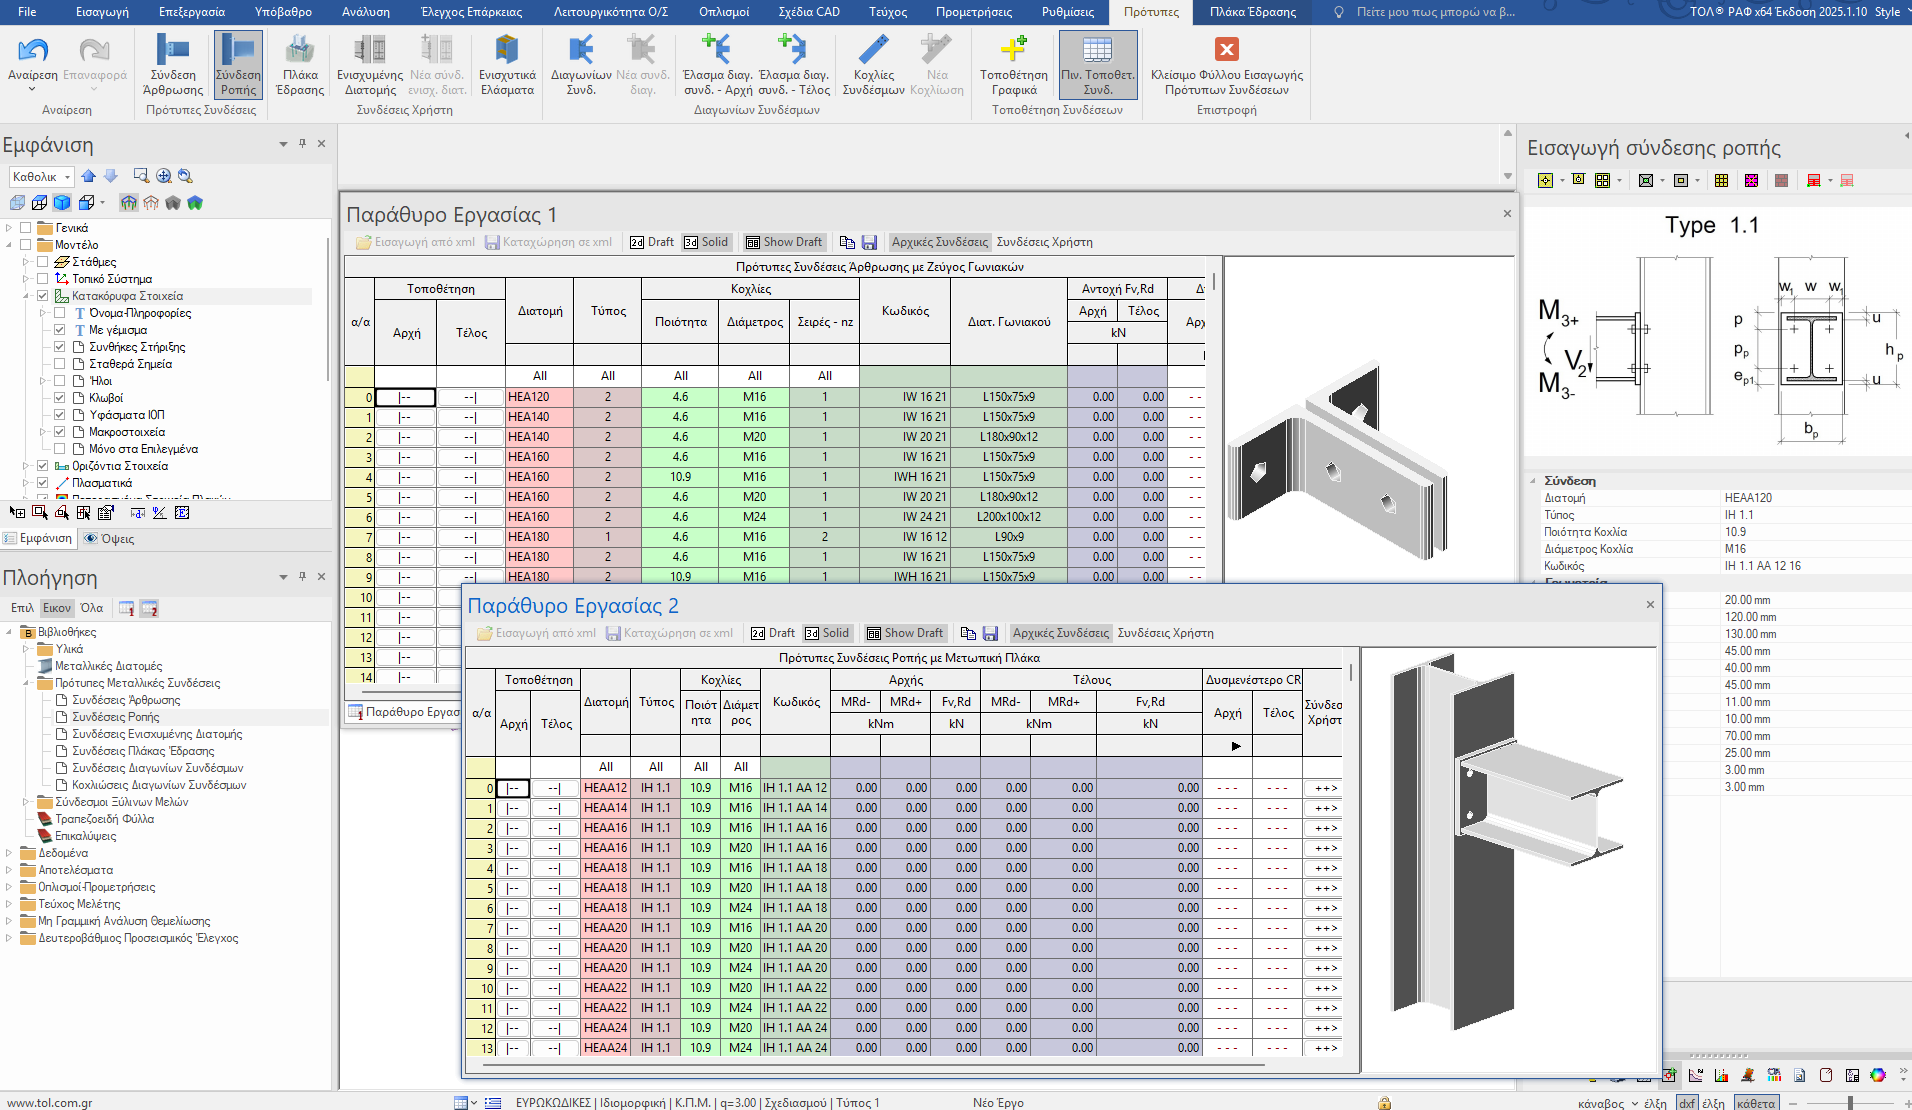Open the Οπλισμοί ribbon tab
This screenshot has height=1110, width=1912.
click(723, 12)
